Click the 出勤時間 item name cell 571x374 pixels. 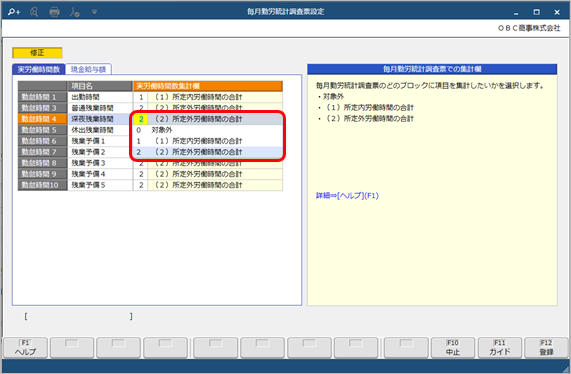tap(100, 97)
